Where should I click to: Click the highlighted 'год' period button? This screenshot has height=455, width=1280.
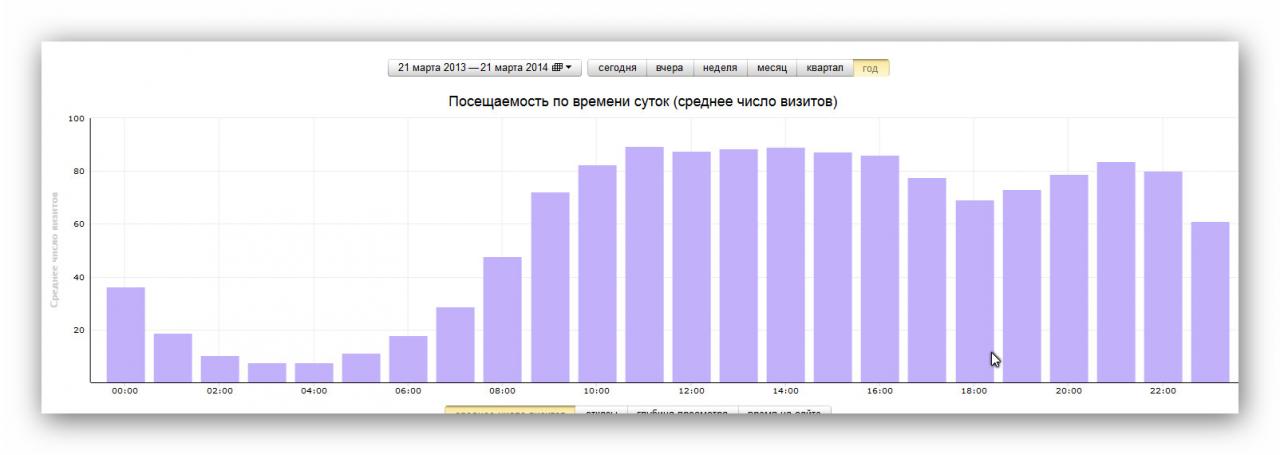point(870,68)
